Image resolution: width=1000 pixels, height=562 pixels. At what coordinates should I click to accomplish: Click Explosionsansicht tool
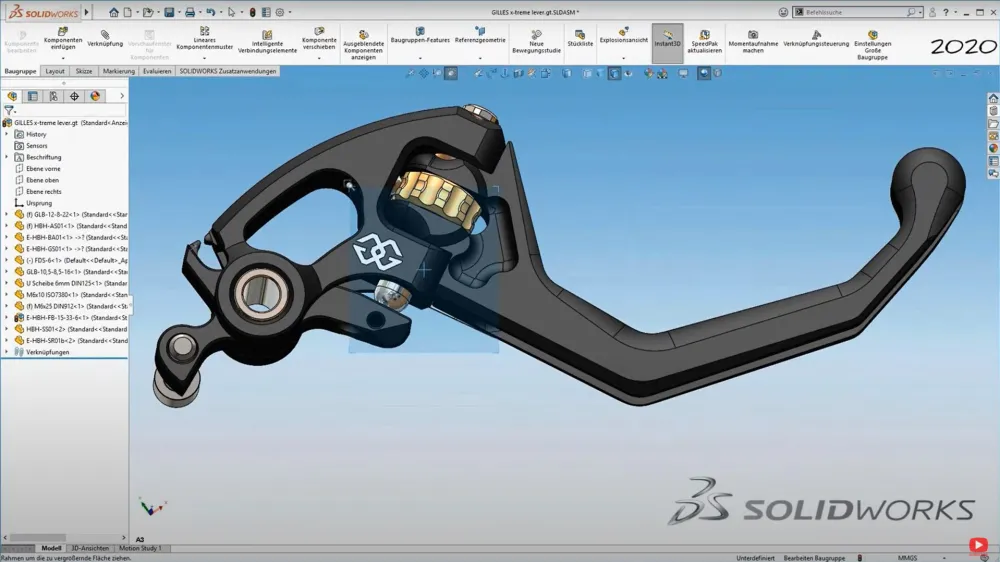tap(624, 35)
